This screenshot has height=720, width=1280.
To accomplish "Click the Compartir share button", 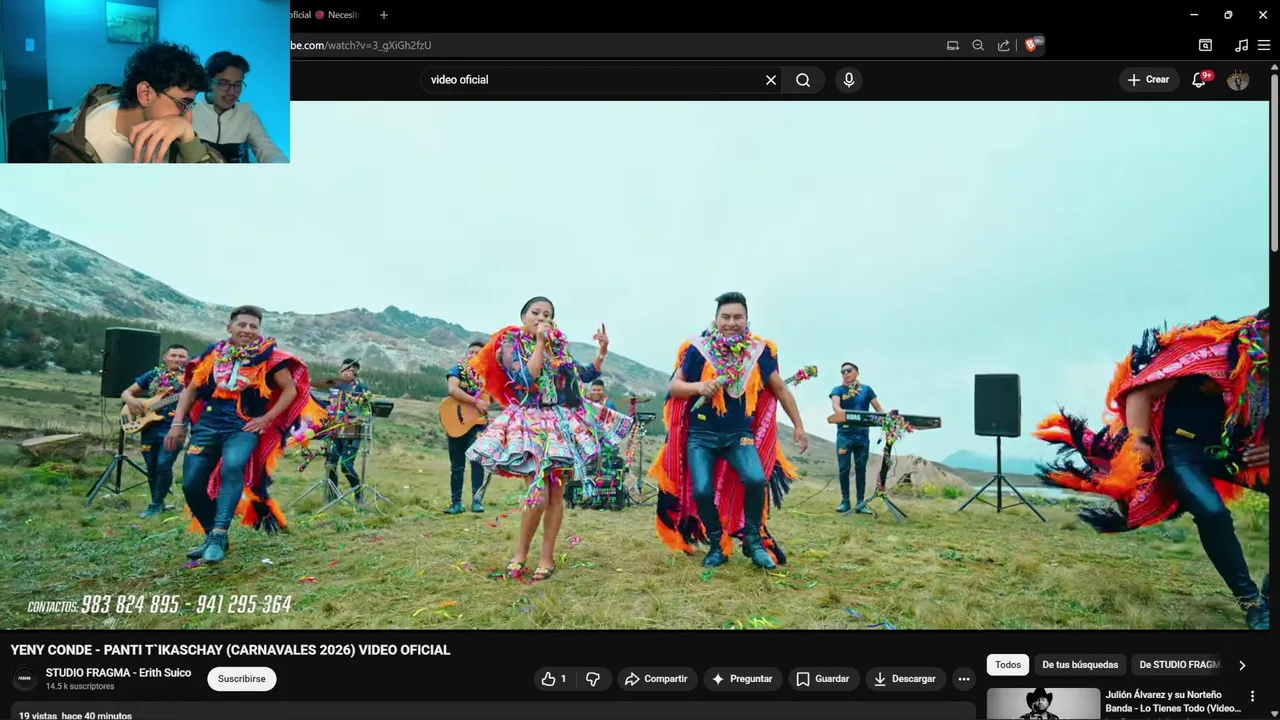I will coord(656,679).
